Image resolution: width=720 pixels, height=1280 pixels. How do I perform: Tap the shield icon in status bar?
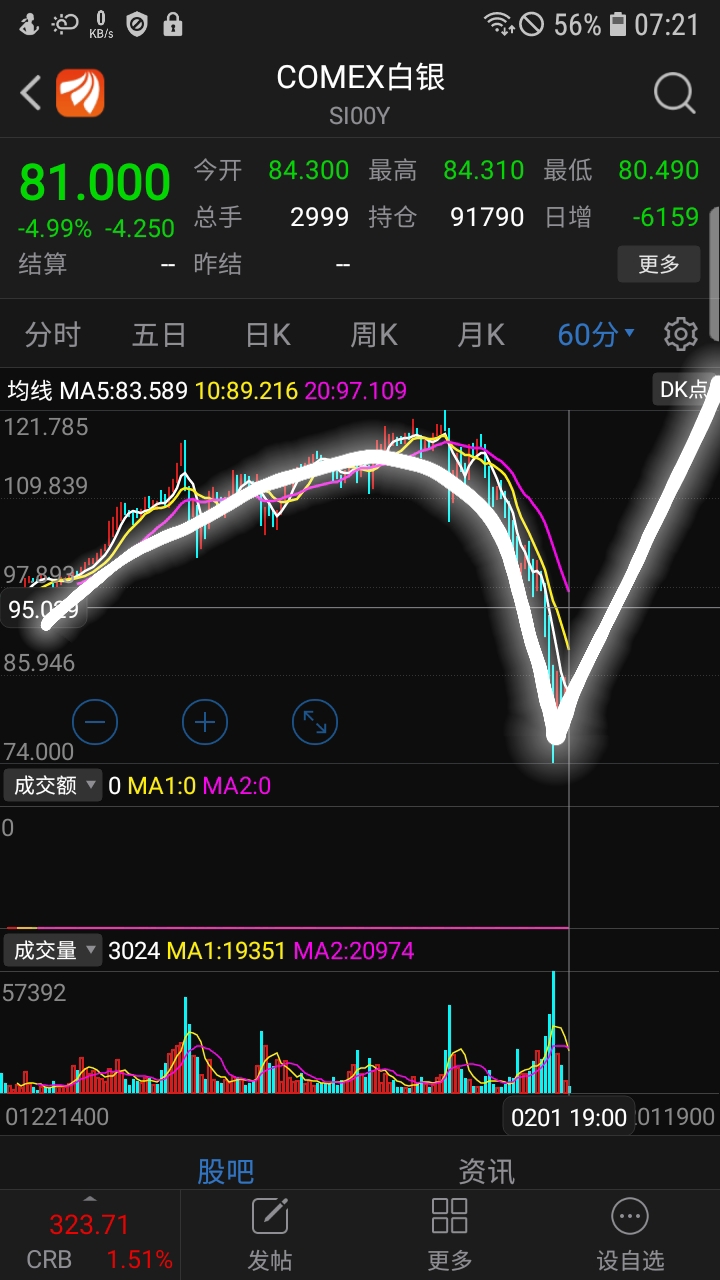click(137, 24)
